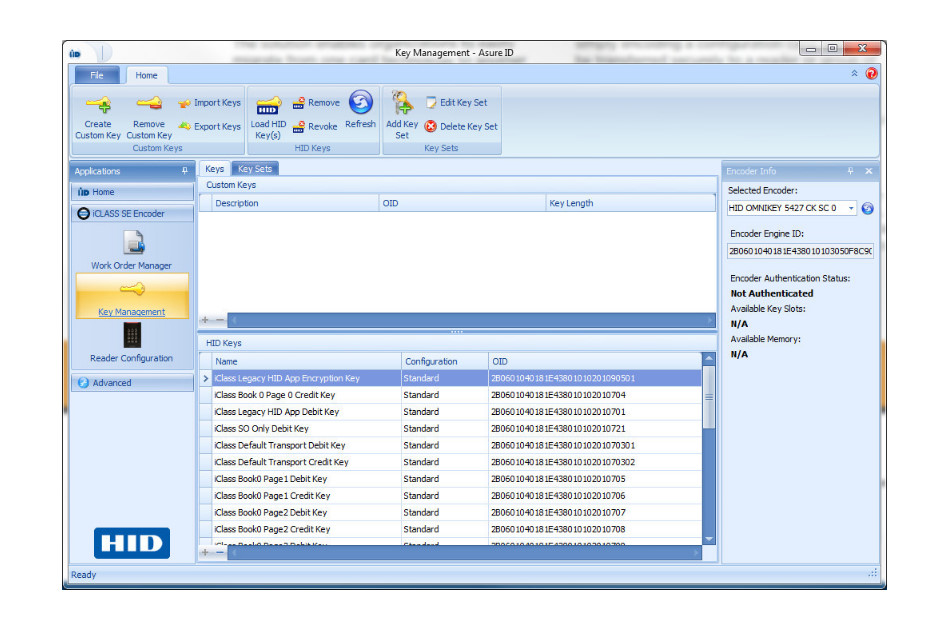The height and width of the screenshot is (630, 950).
Task: Click plus button under HID Keys grid
Action: [x=205, y=552]
